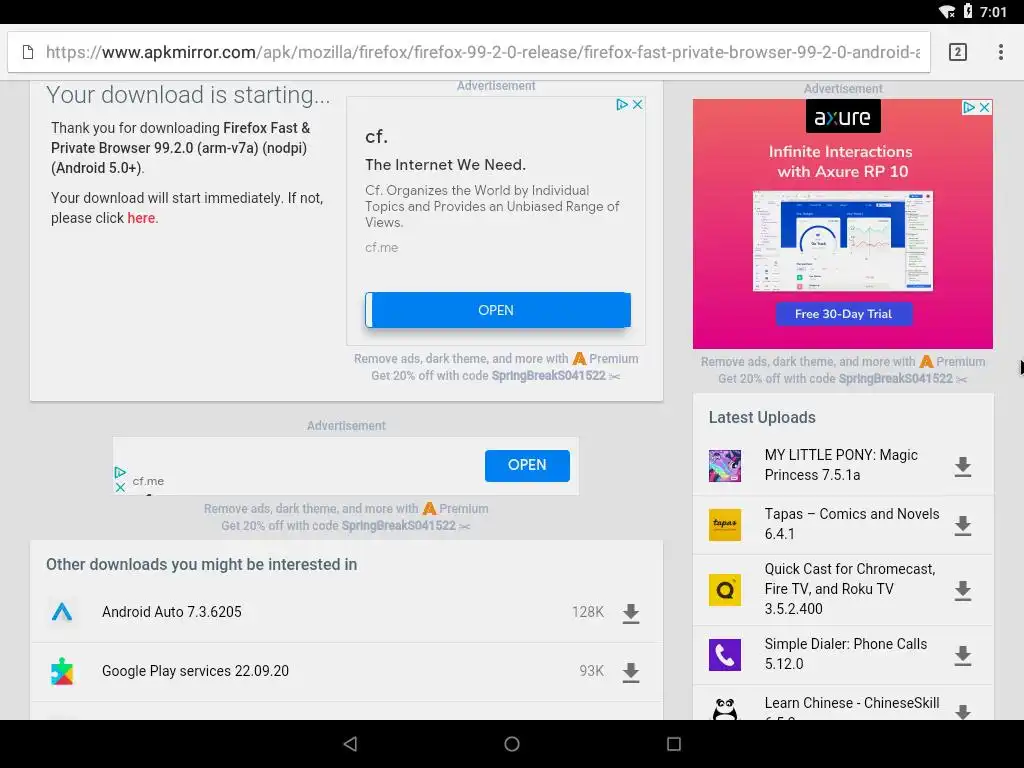This screenshot has height=768, width=1024.
Task: Click '128K' download count for Android Auto
Action: pos(588,612)
